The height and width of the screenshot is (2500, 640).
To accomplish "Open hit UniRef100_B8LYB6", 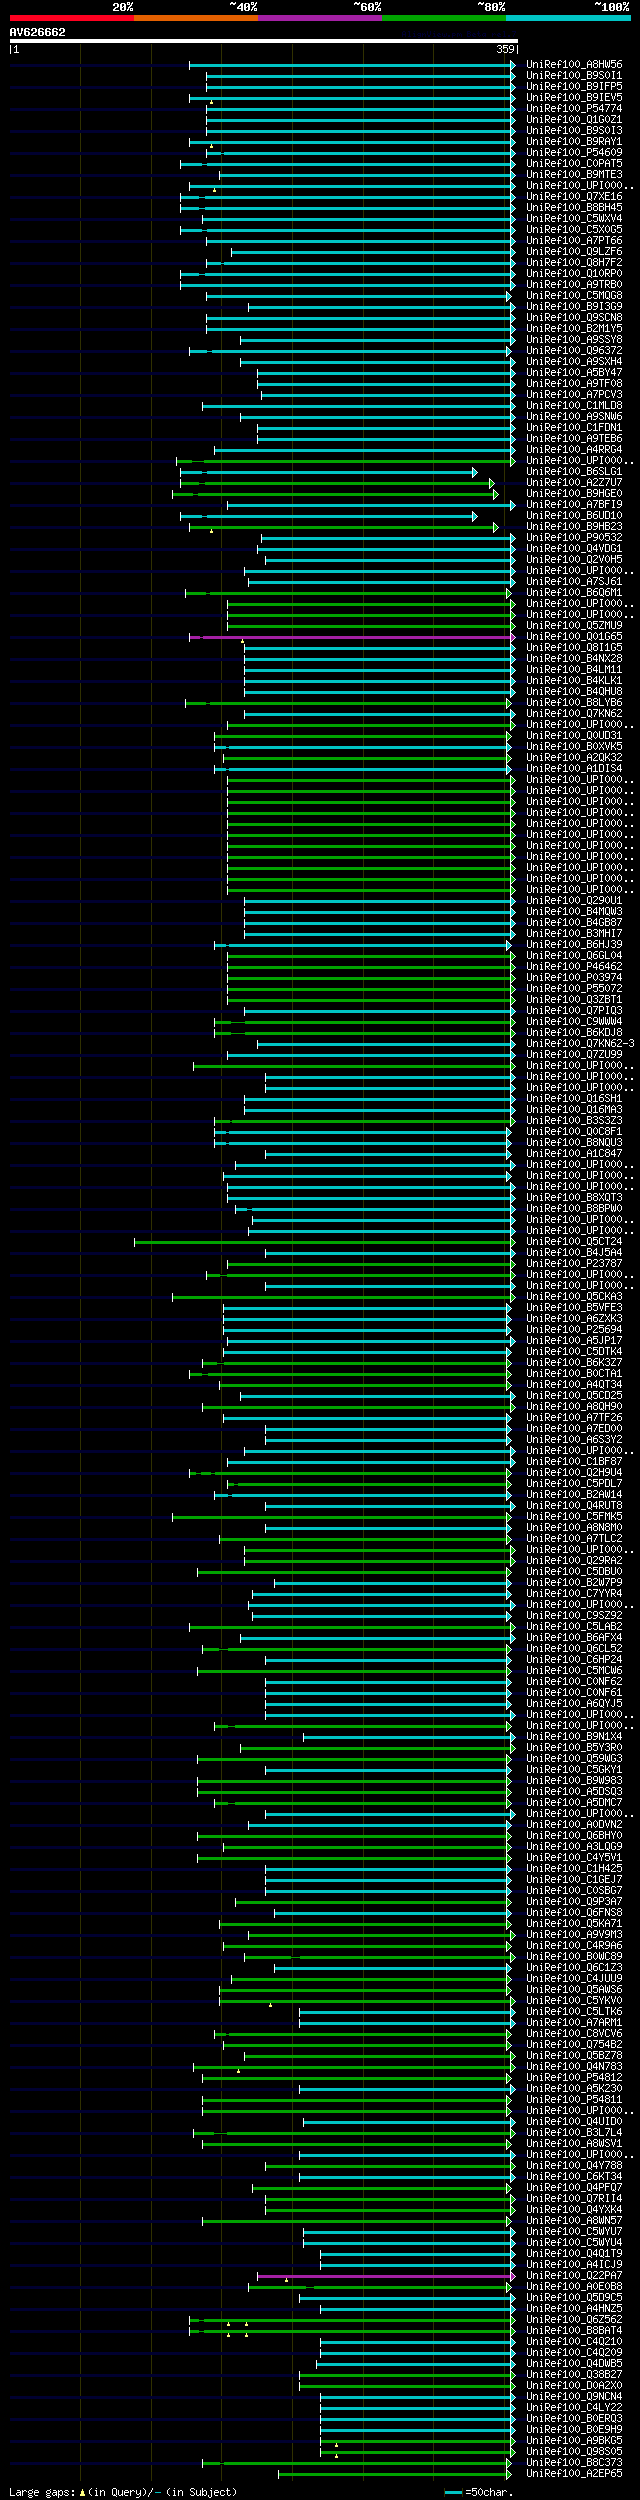I will (x=574, y=703).
